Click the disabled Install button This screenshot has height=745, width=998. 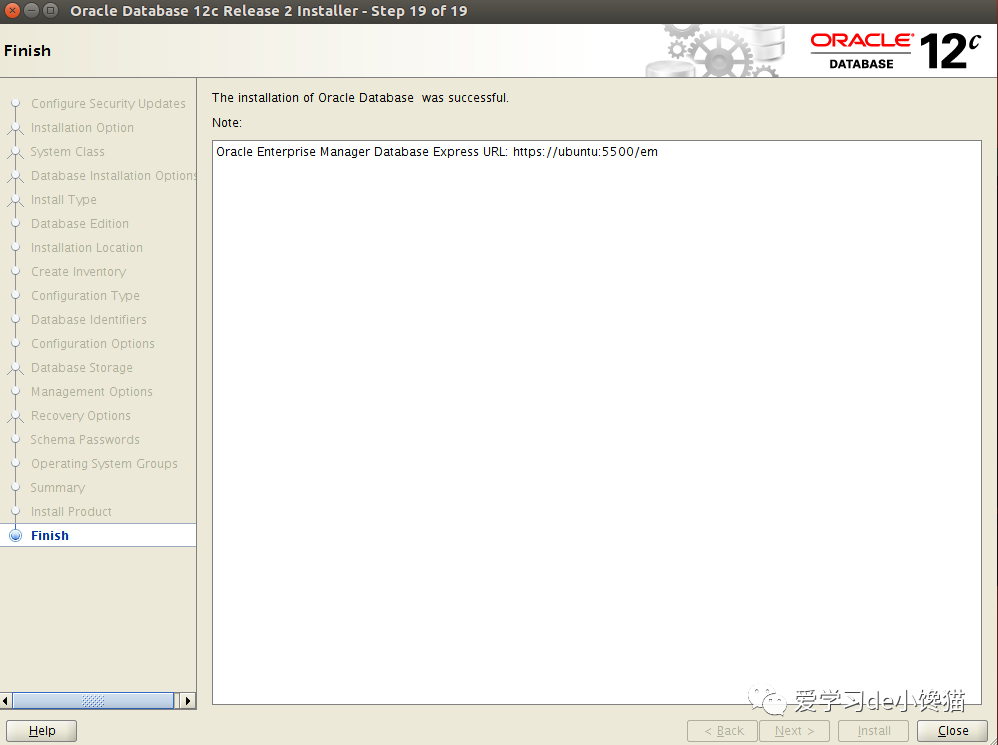[x=873, y=731]
